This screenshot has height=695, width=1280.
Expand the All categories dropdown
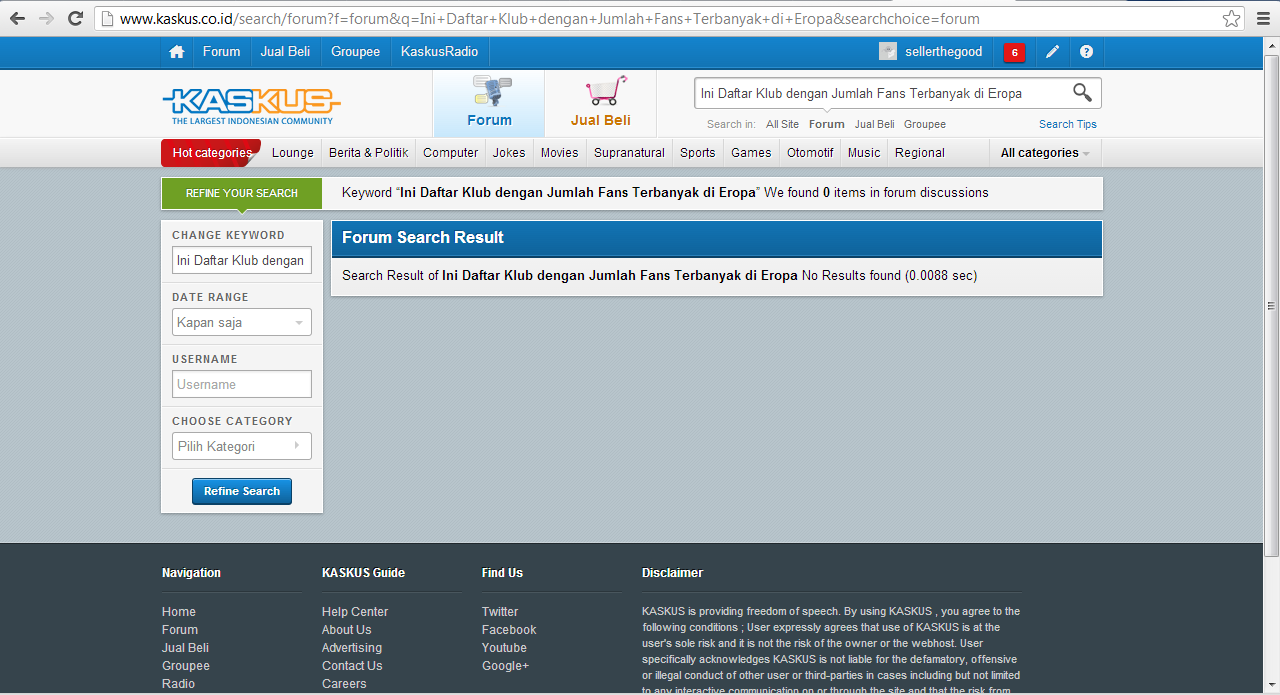pos(1045,153)
